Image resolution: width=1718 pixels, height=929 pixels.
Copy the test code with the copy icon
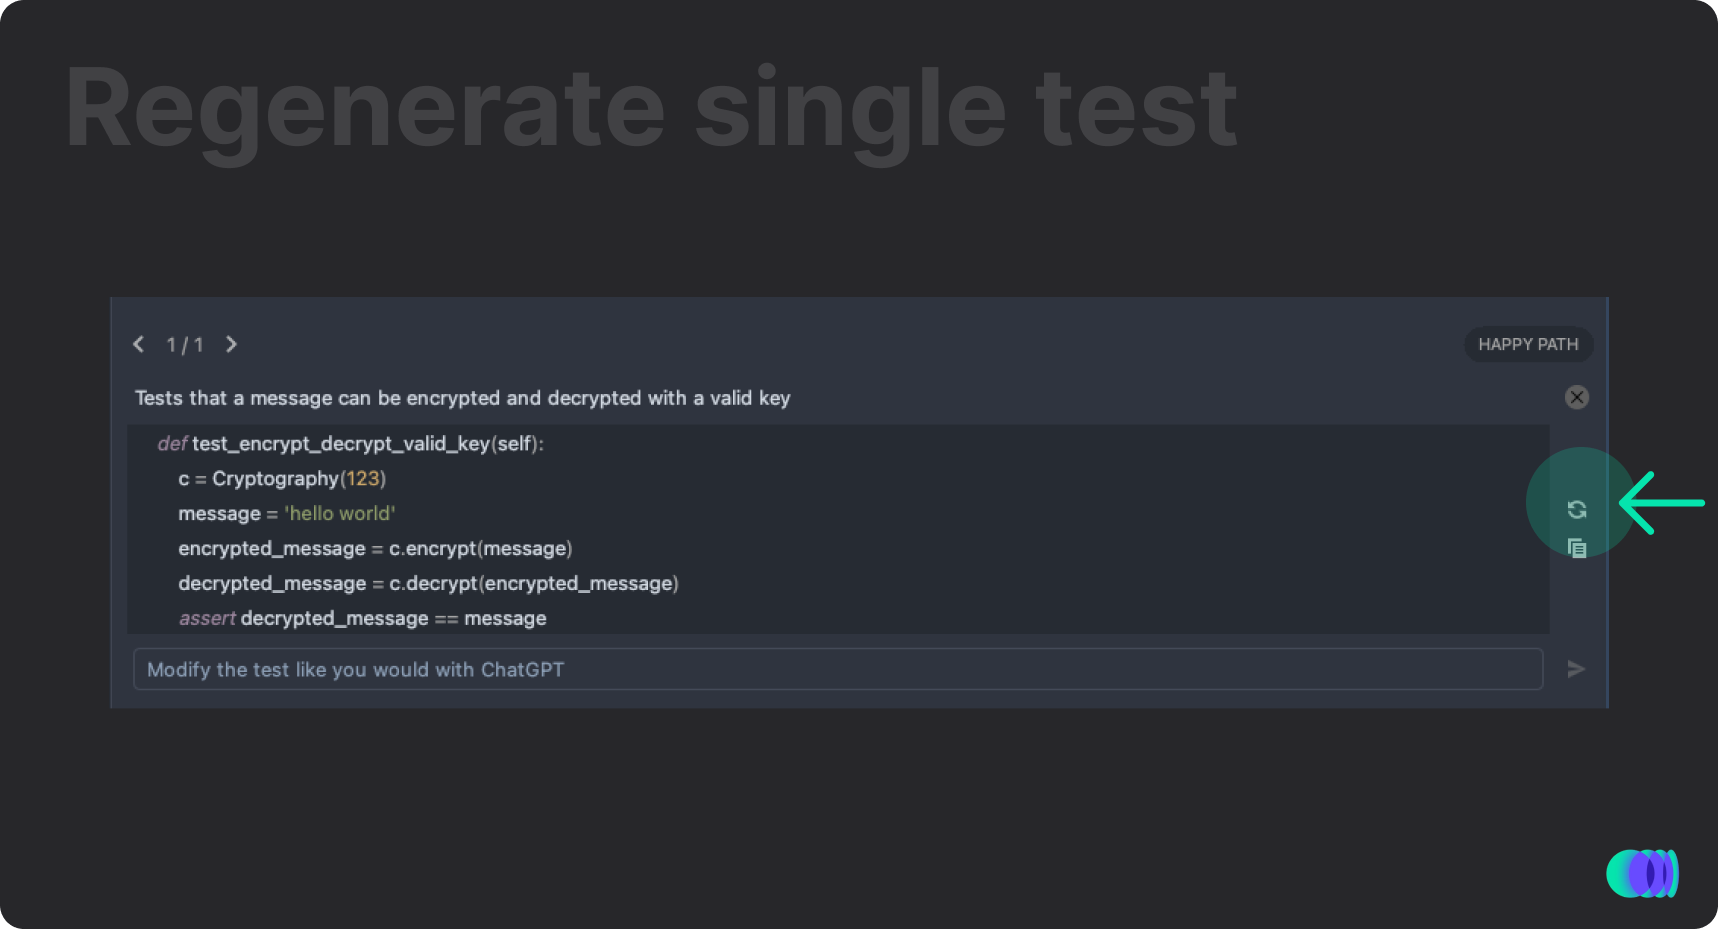click(1577, 548)
